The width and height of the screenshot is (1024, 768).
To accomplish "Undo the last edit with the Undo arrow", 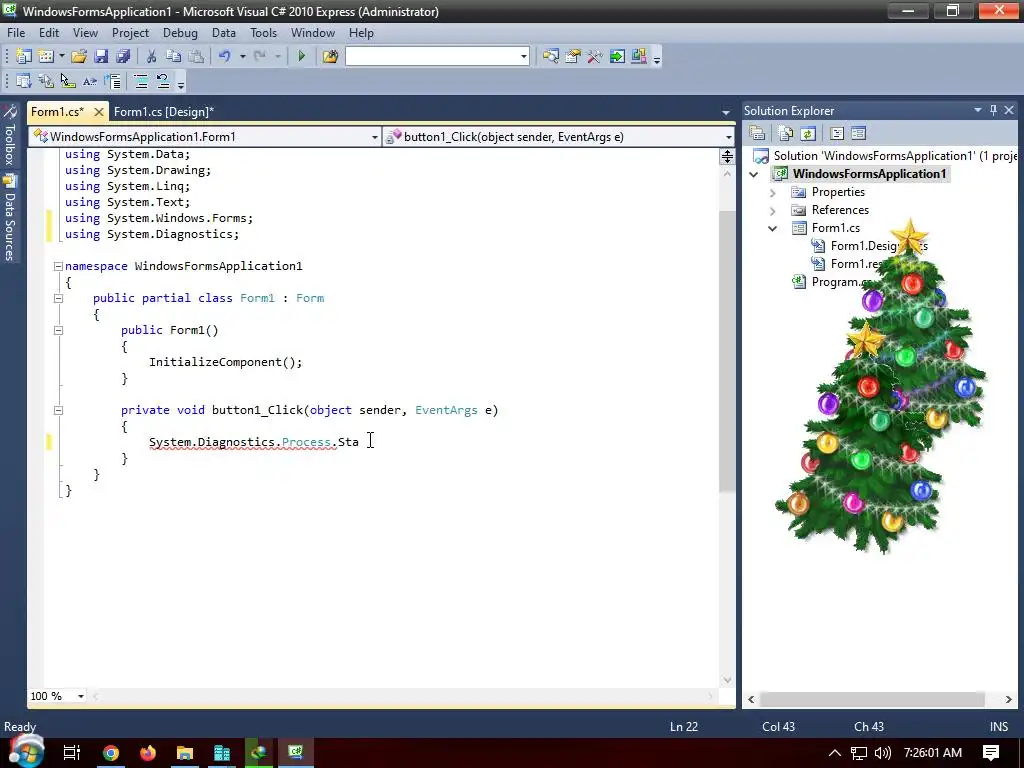I will [225, 56].
